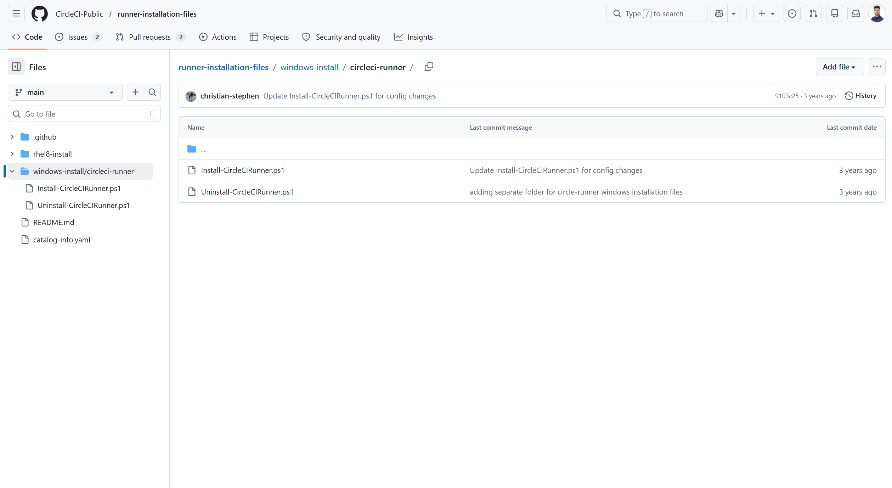This screenshot has width=892, height=488.
Task: Switch to the Actions tab
Action: (217, 37)
